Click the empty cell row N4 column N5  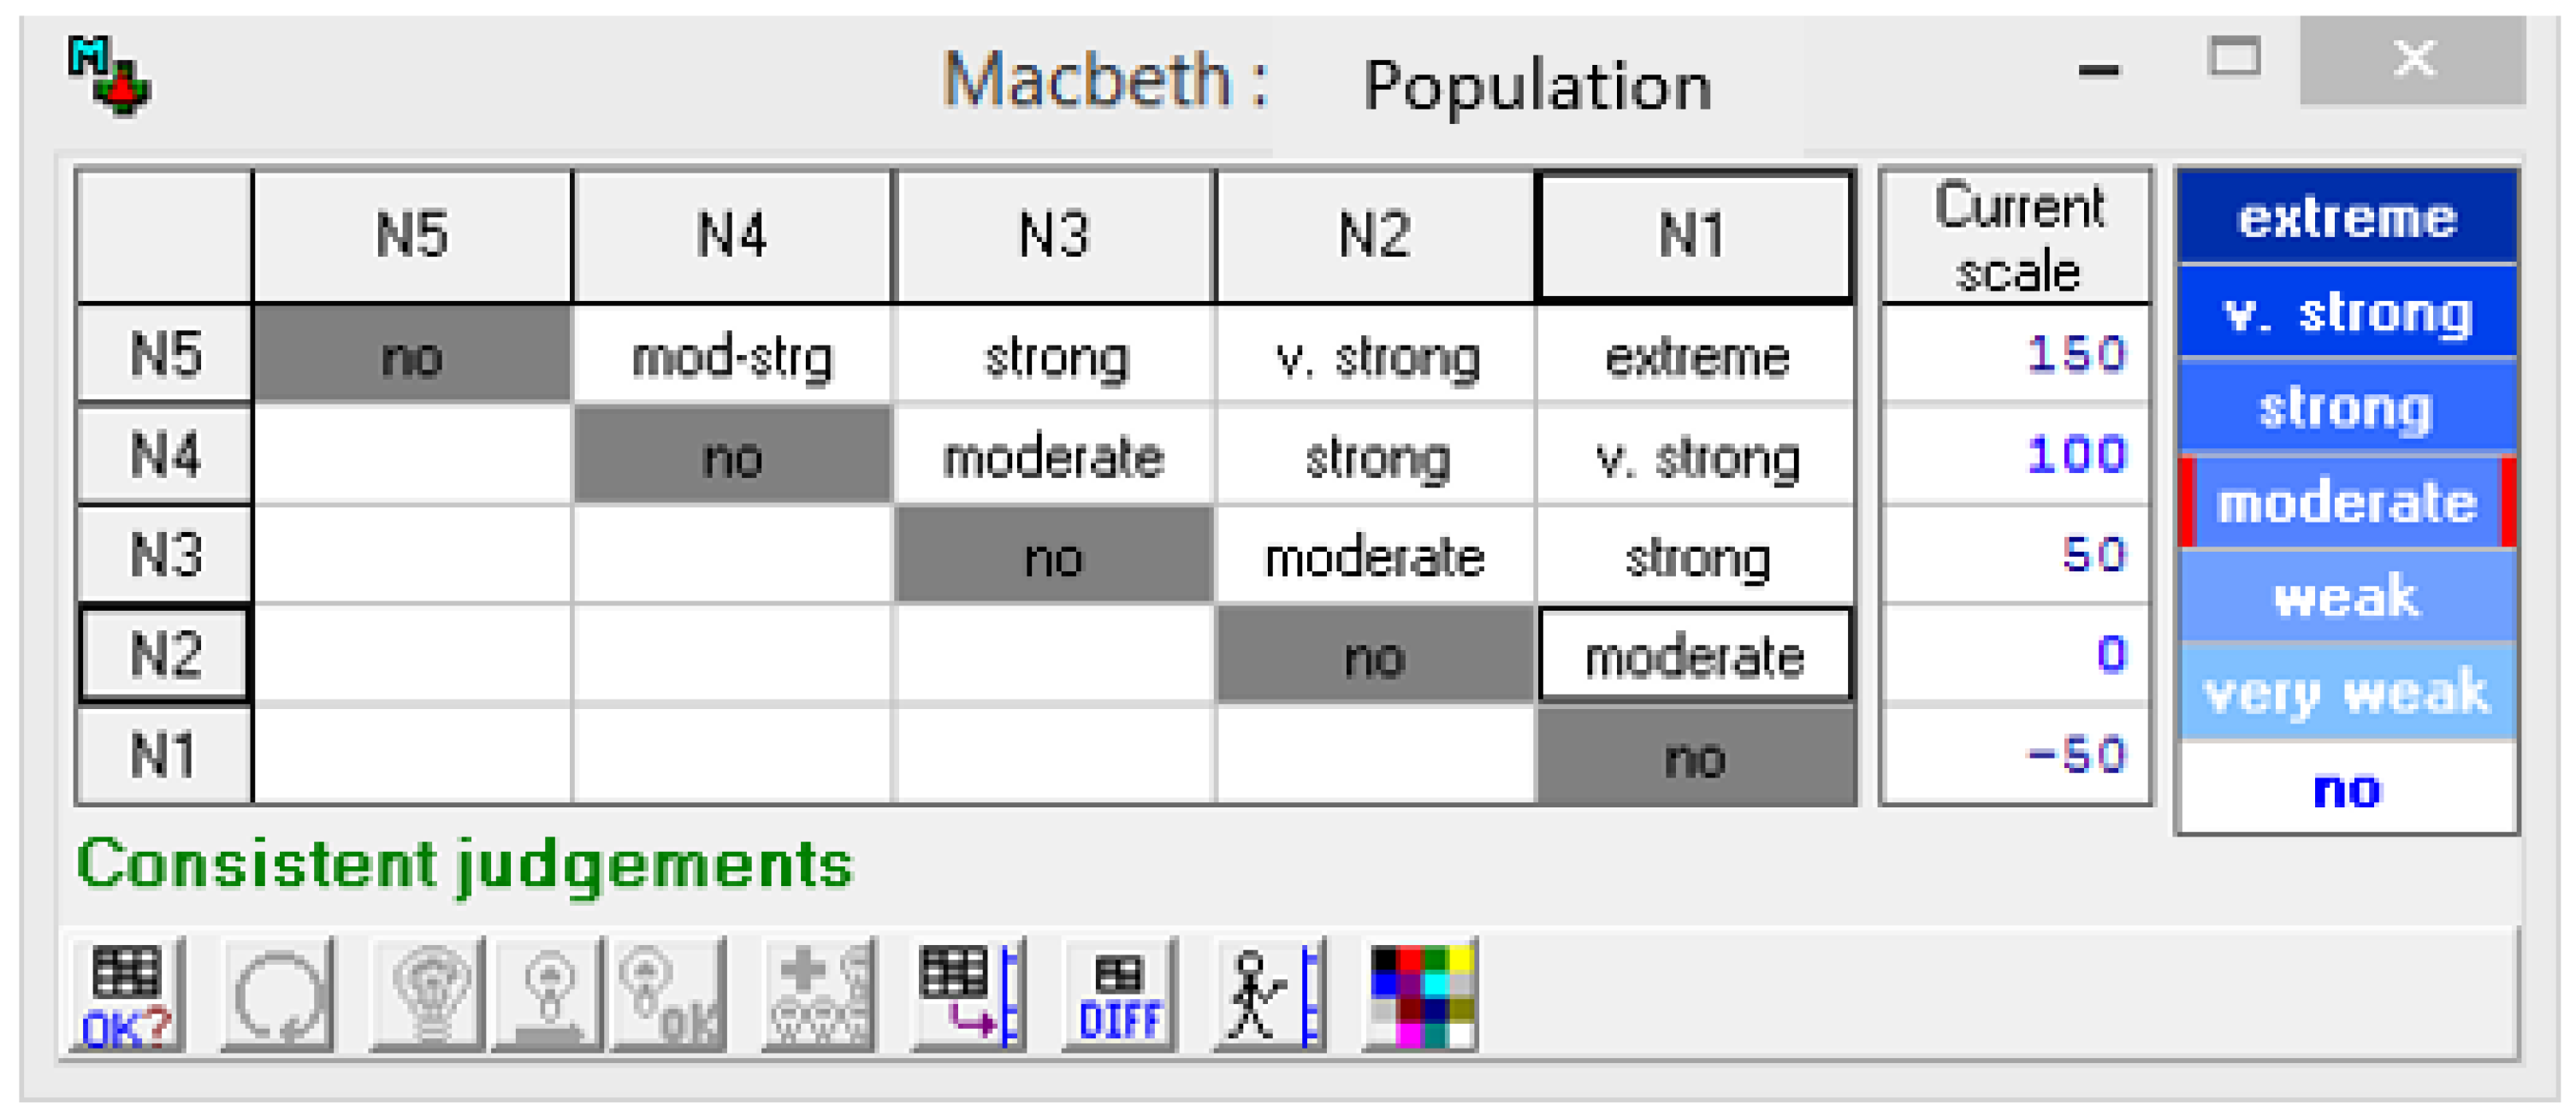pos(413,456)
